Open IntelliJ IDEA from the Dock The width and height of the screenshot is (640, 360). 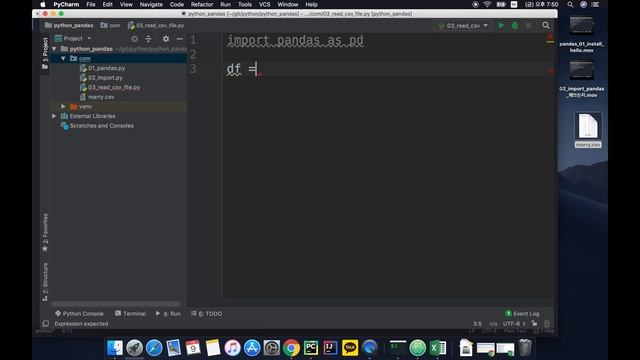tap(330, 348)
